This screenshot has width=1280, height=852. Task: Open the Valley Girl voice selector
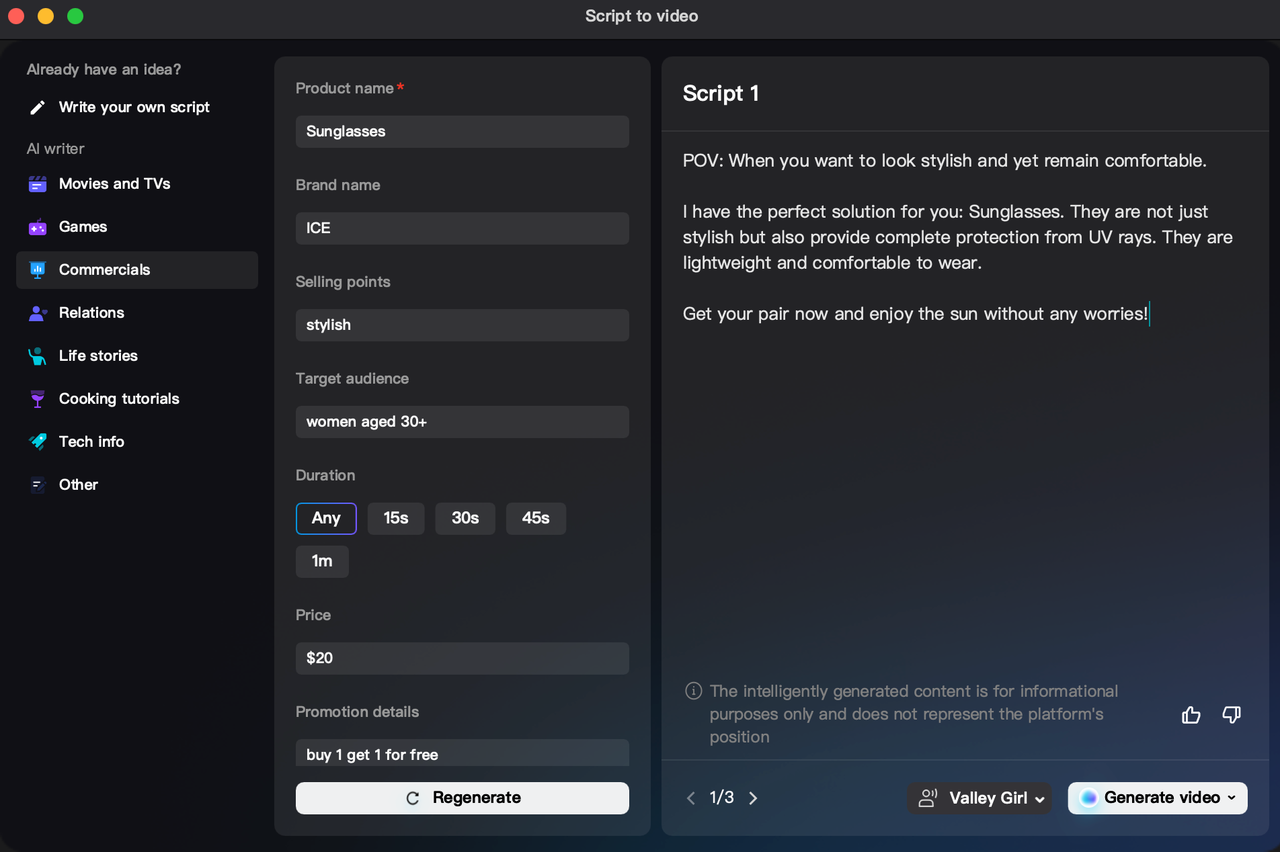click(979, 798)
